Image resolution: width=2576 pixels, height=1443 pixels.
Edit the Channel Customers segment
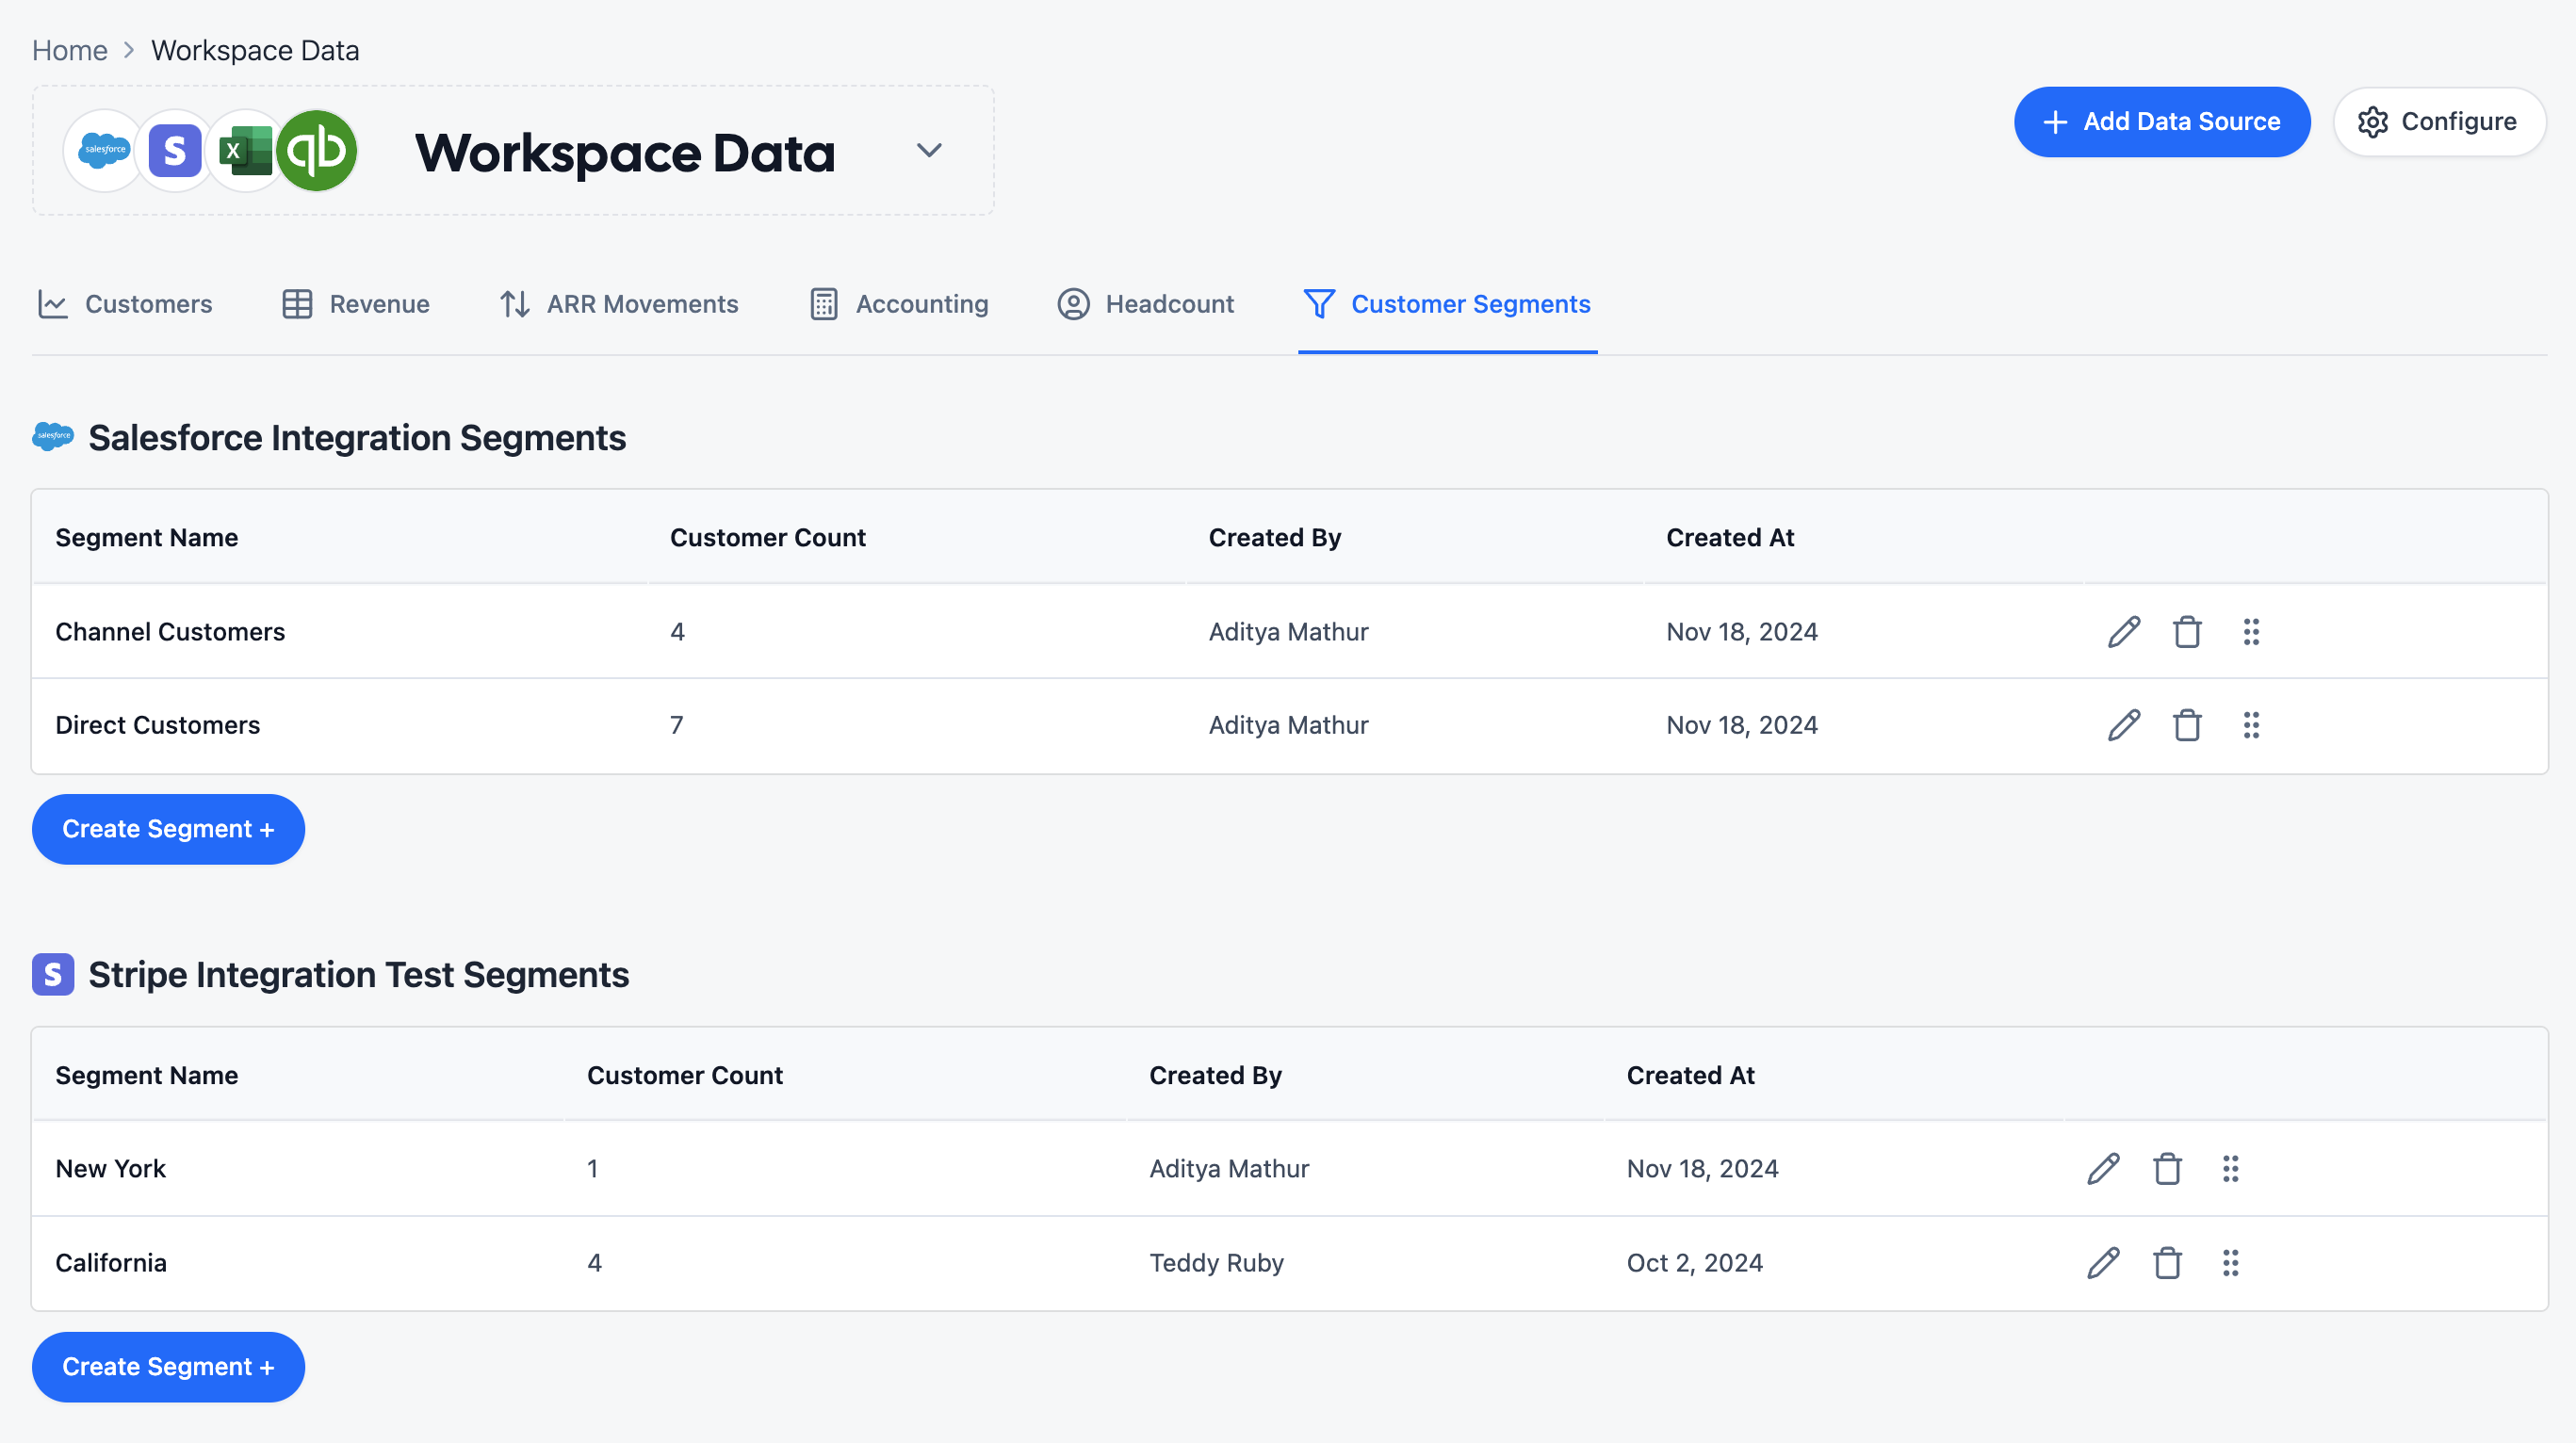pyautogui.click(x=2123, y=632)
